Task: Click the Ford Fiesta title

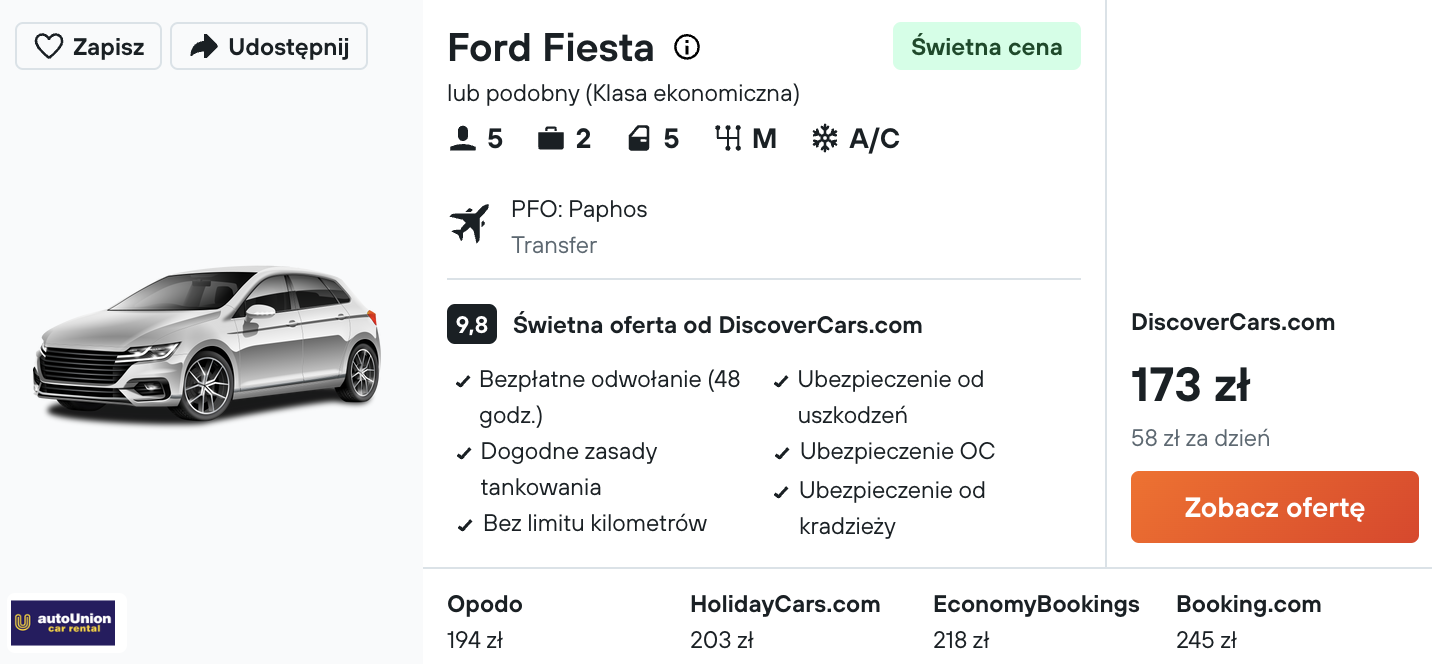Action: tap(551, 47)
